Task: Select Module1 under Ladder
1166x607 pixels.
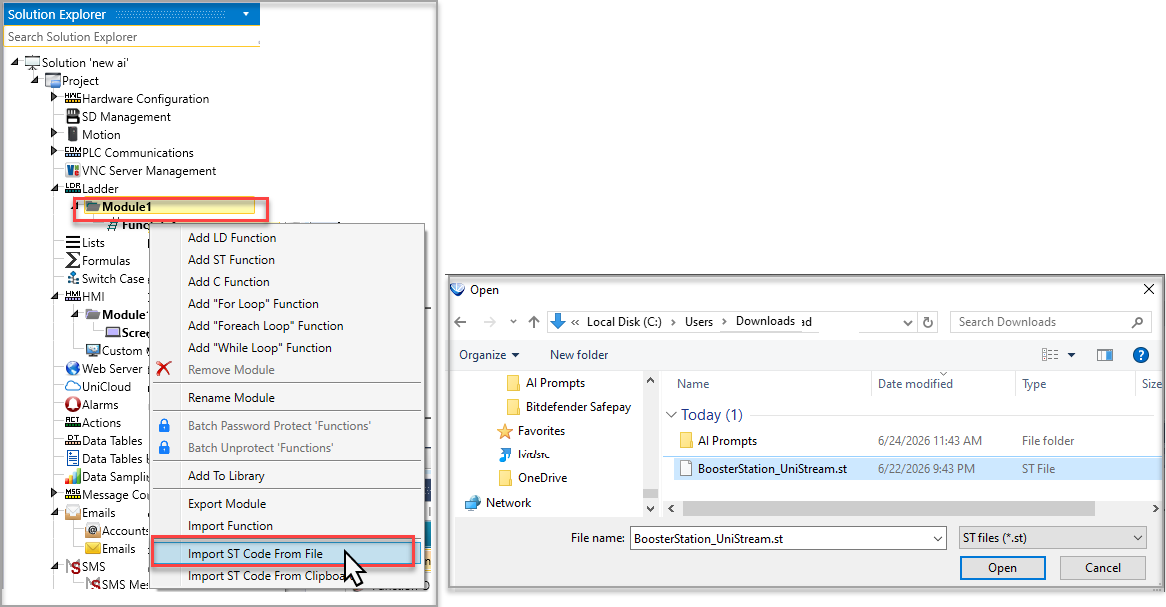Action: coord(126,207)
